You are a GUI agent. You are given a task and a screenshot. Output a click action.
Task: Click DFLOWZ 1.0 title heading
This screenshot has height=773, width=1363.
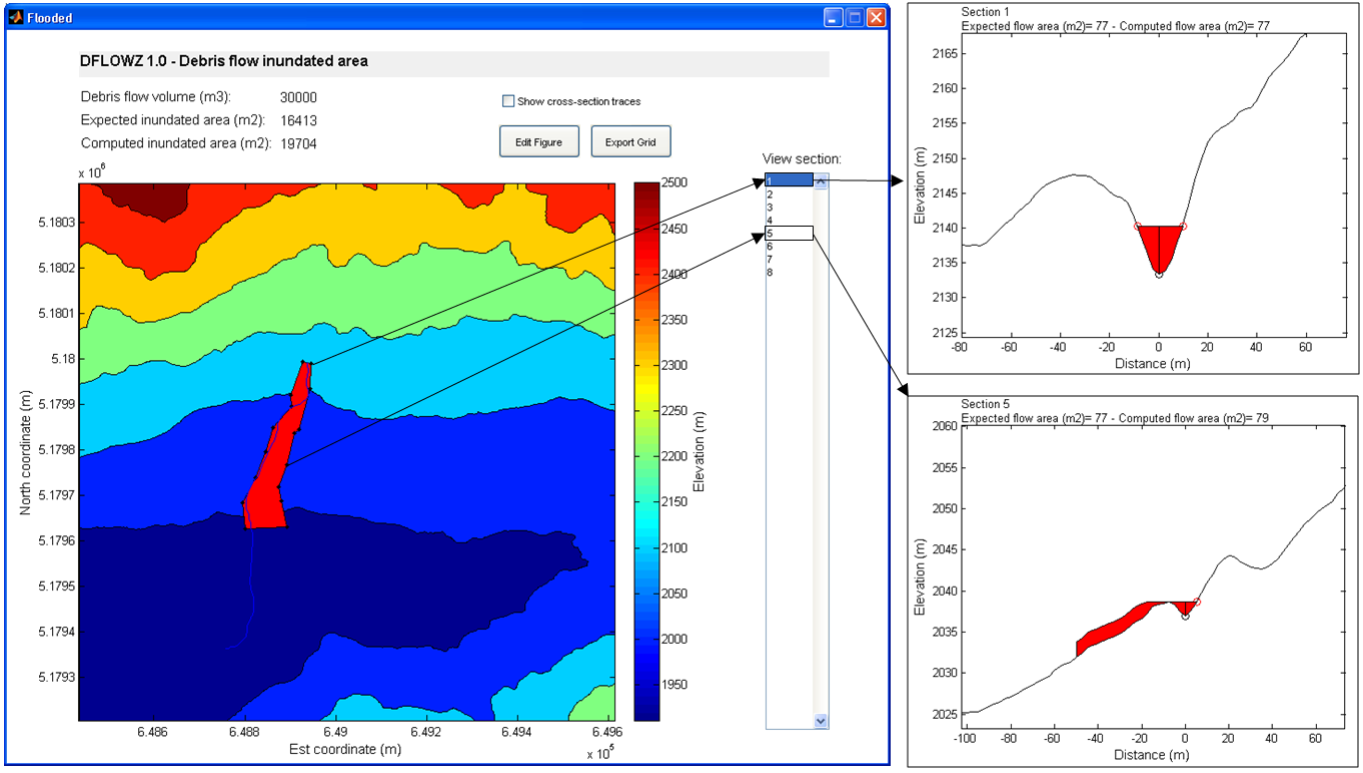(224, 61)
